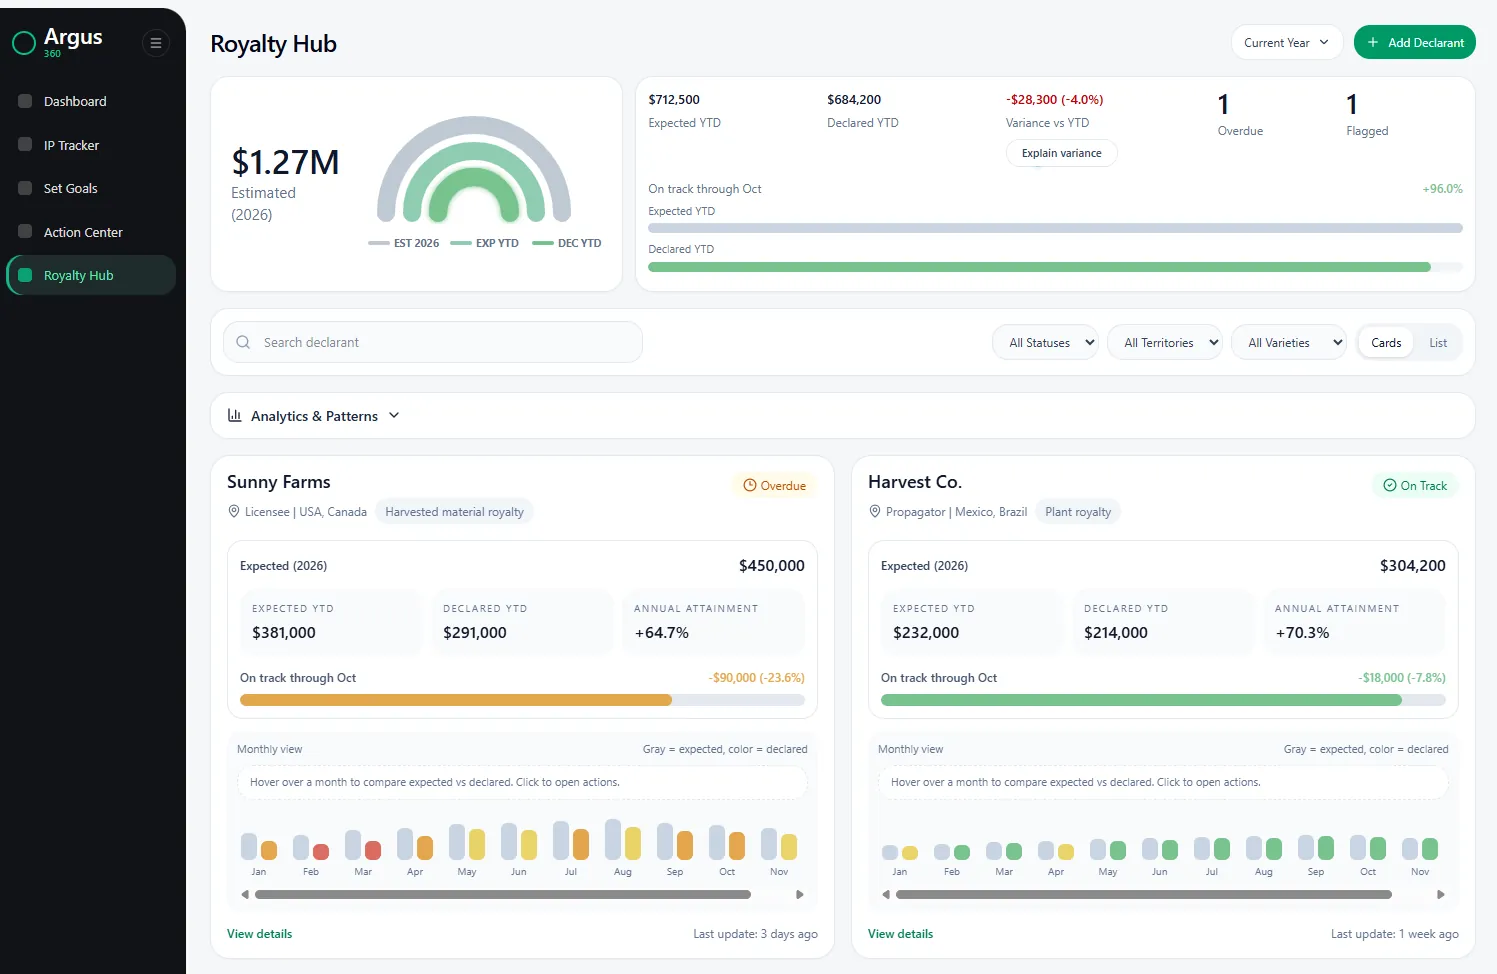Screen dimensions: 1497x974
Task: Collapse sidebar with the hamburger menu icon
Action: click(x=155, y=43)
